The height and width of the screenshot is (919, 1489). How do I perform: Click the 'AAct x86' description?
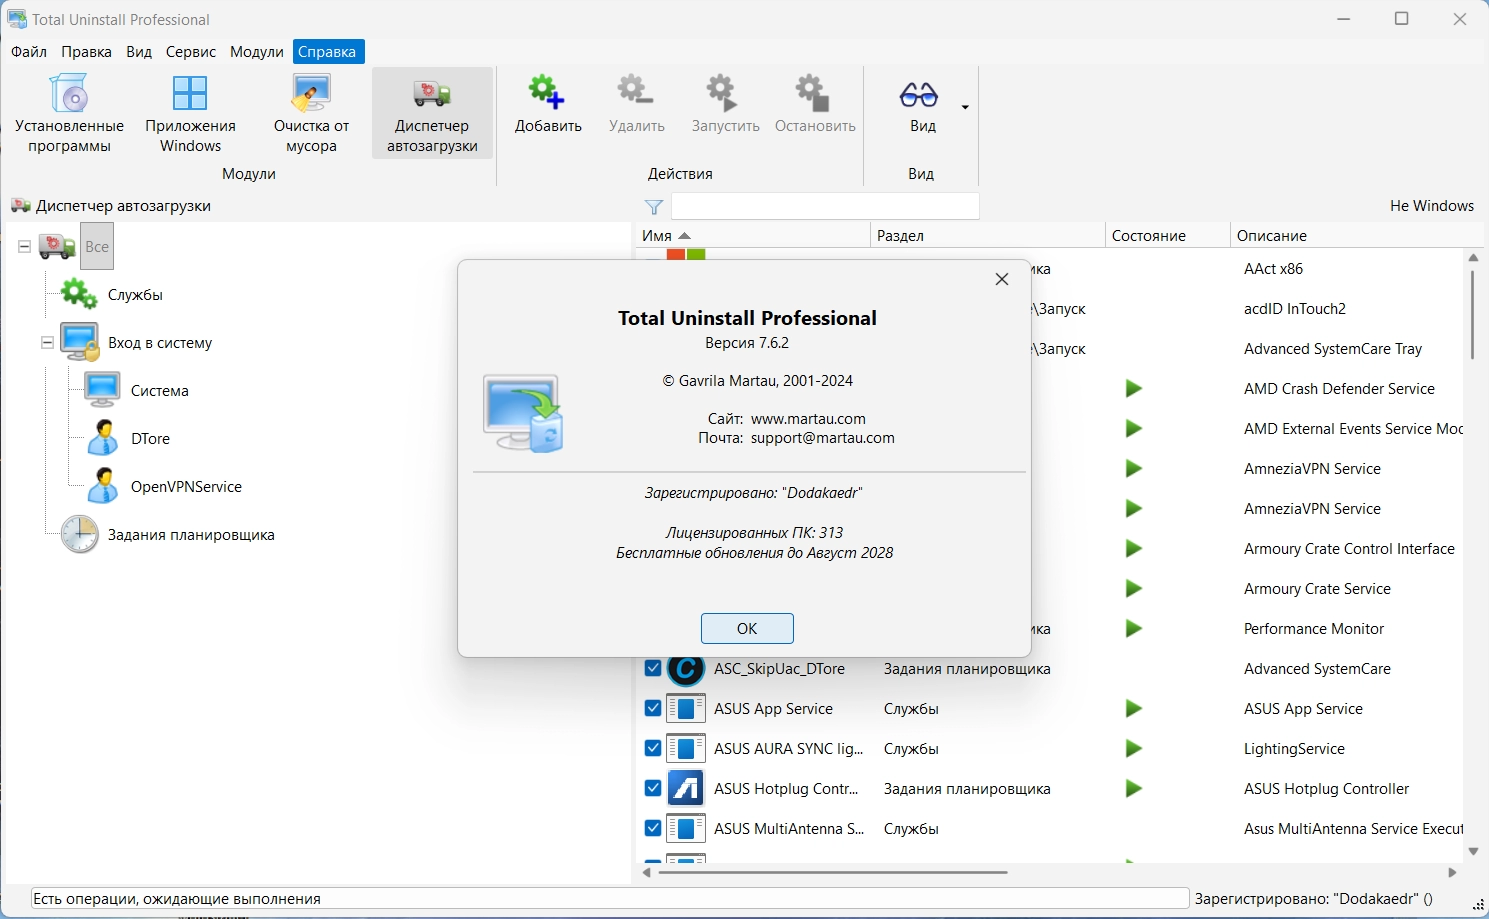[1273, 269]
